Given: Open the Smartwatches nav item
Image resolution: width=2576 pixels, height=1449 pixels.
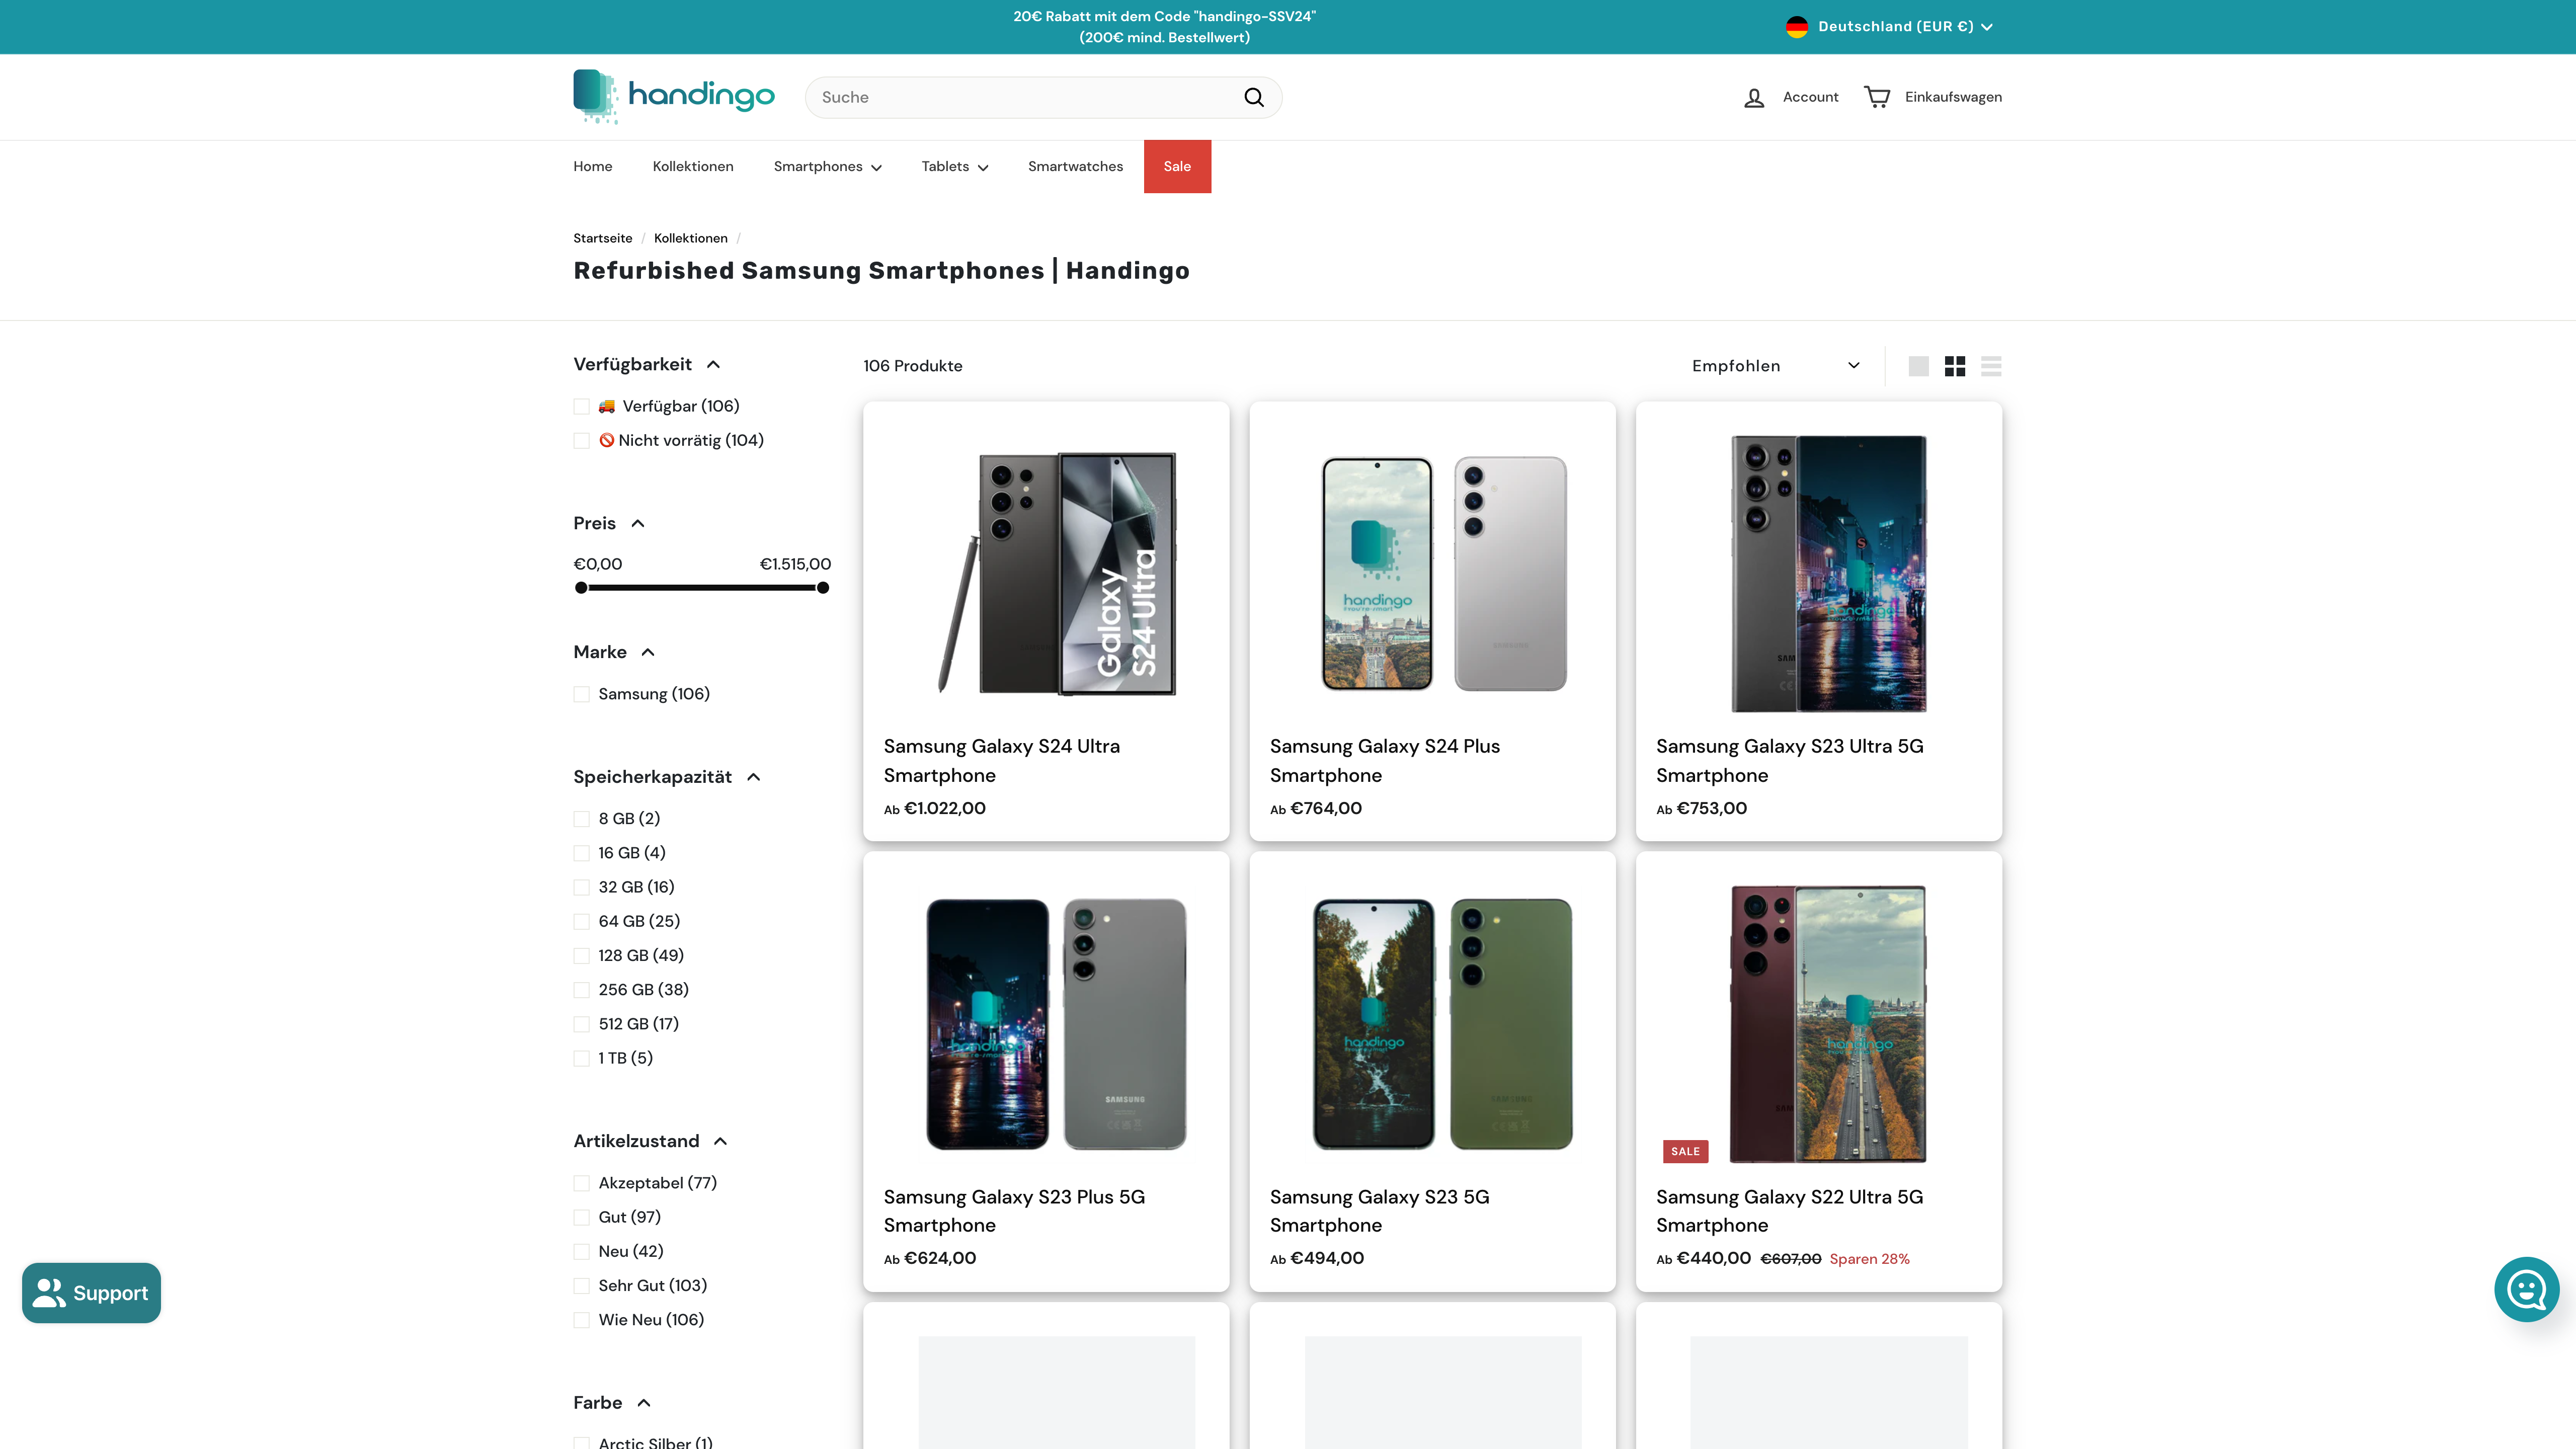Looking at the screenshot, I should tap(1075, 167).
